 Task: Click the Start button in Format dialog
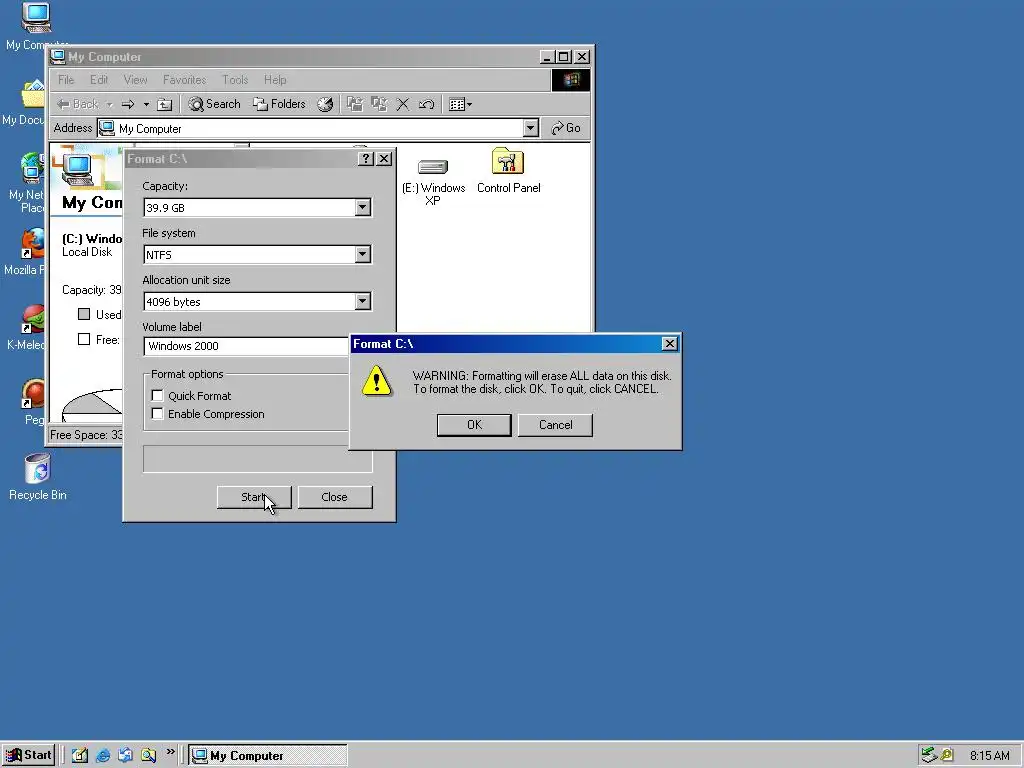[254, 497]
